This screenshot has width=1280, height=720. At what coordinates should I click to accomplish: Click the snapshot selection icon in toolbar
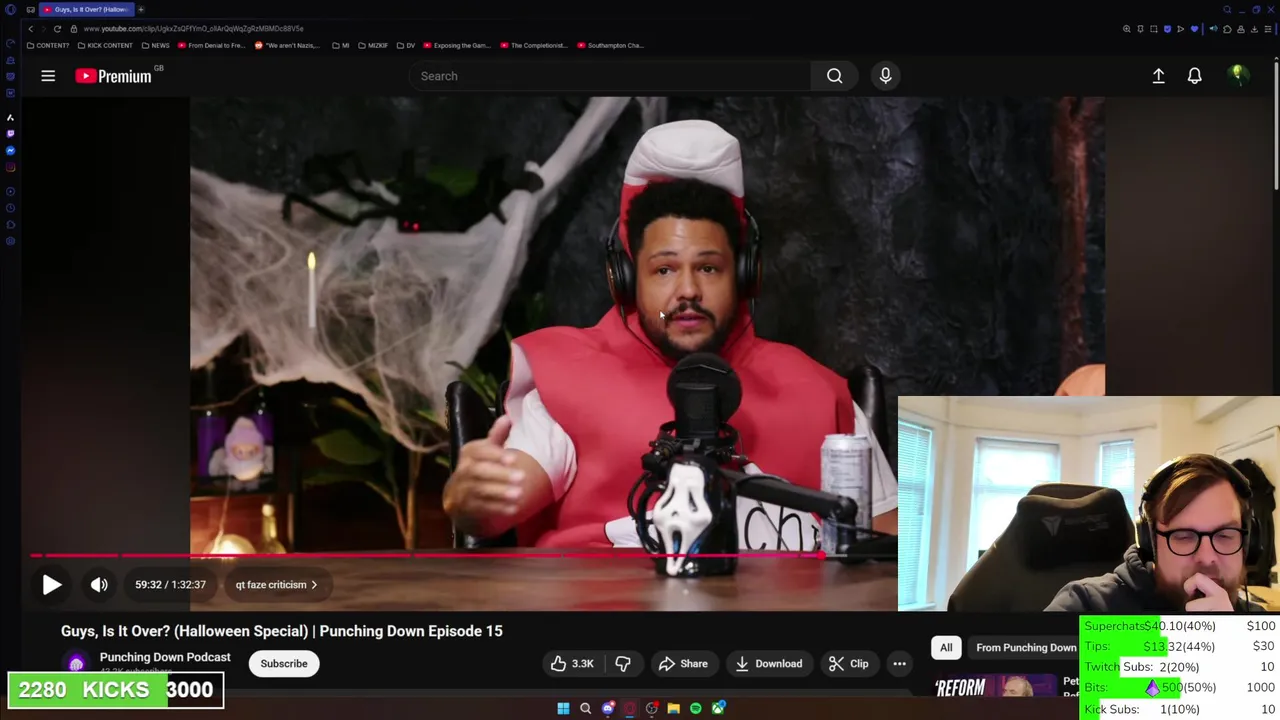(x=1154, y=29)
